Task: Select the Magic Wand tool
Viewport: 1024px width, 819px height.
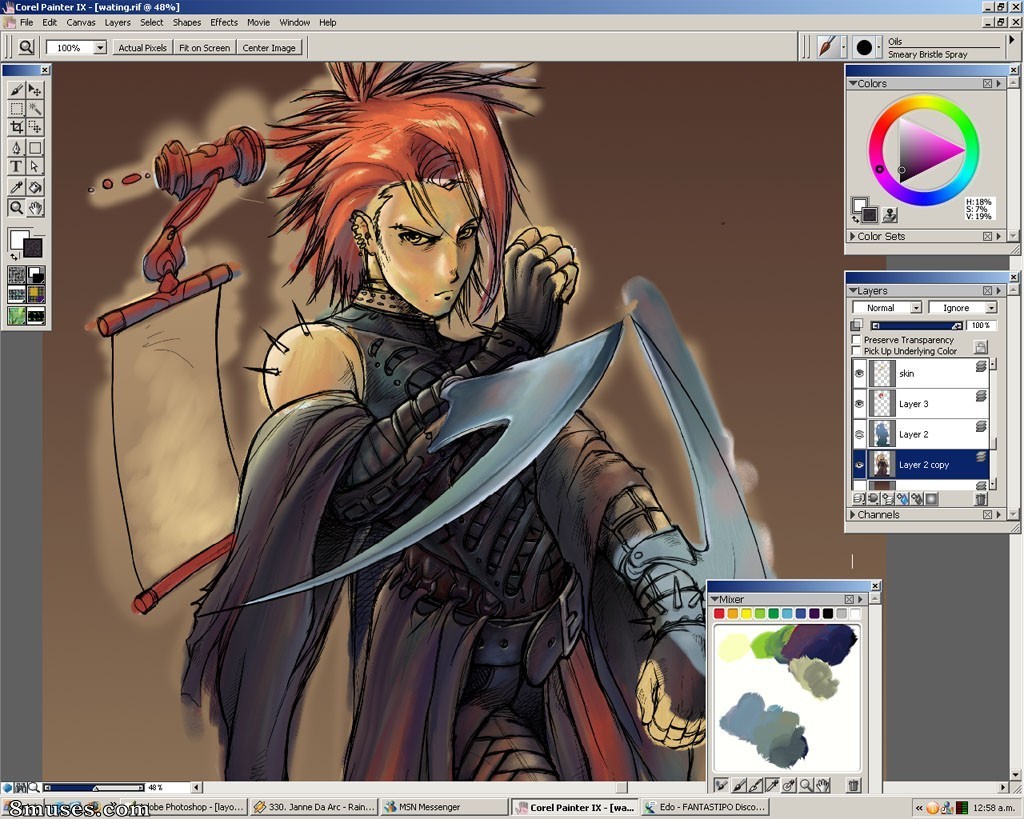Action: 35,108
